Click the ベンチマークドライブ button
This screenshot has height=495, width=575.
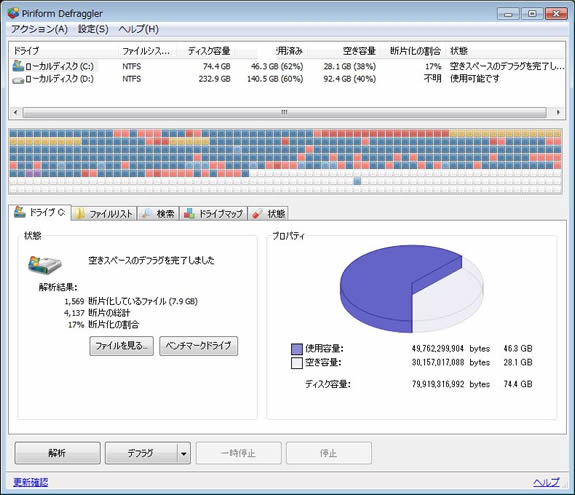(198, 346)
